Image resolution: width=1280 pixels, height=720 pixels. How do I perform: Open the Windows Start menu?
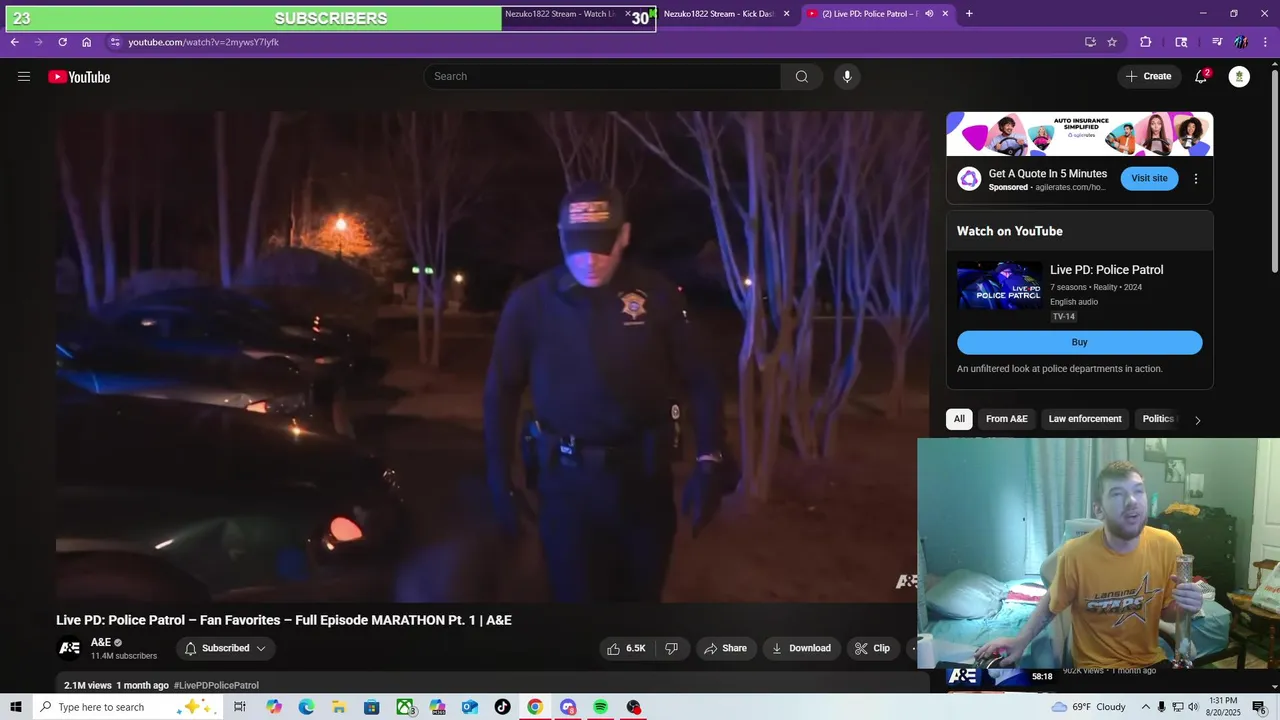(16, 707)
